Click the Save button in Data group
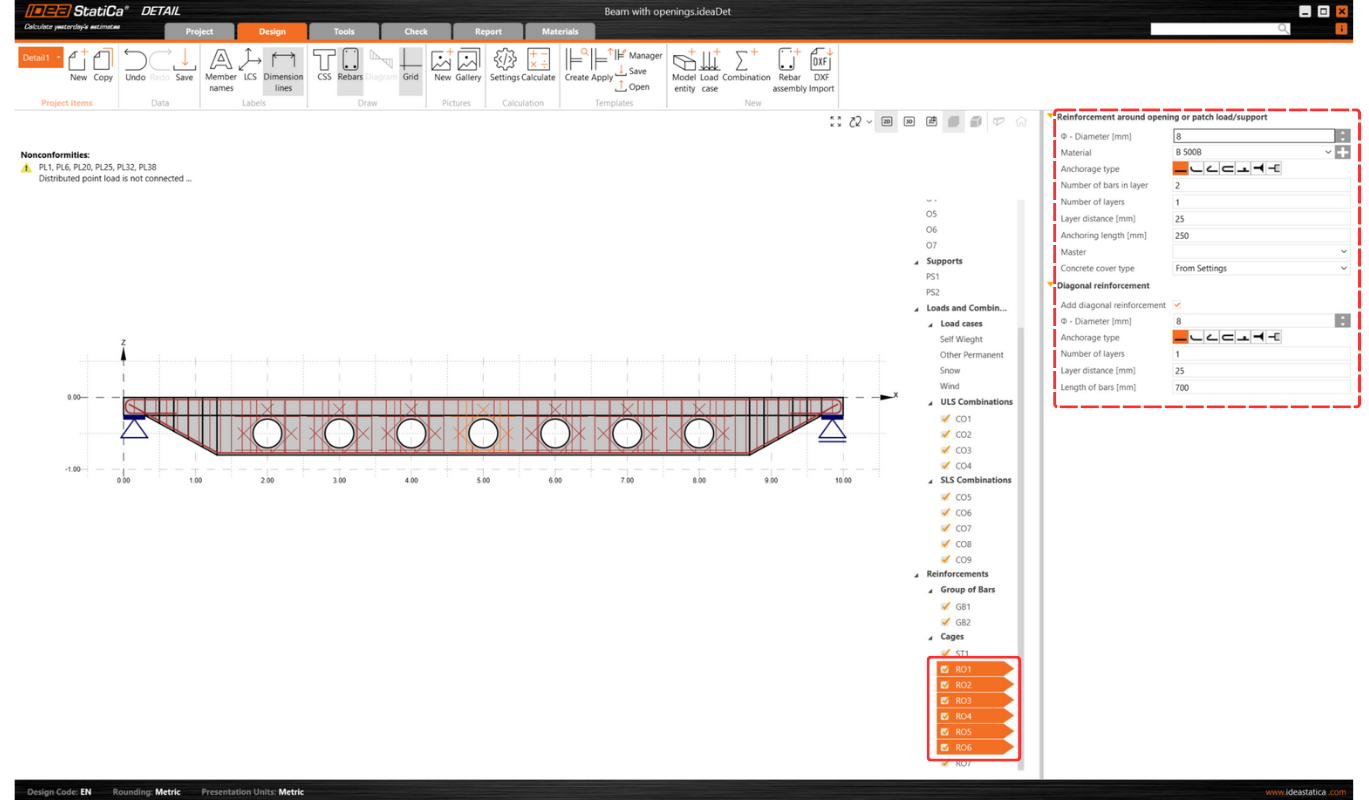1369x800 pixels. 184,69
